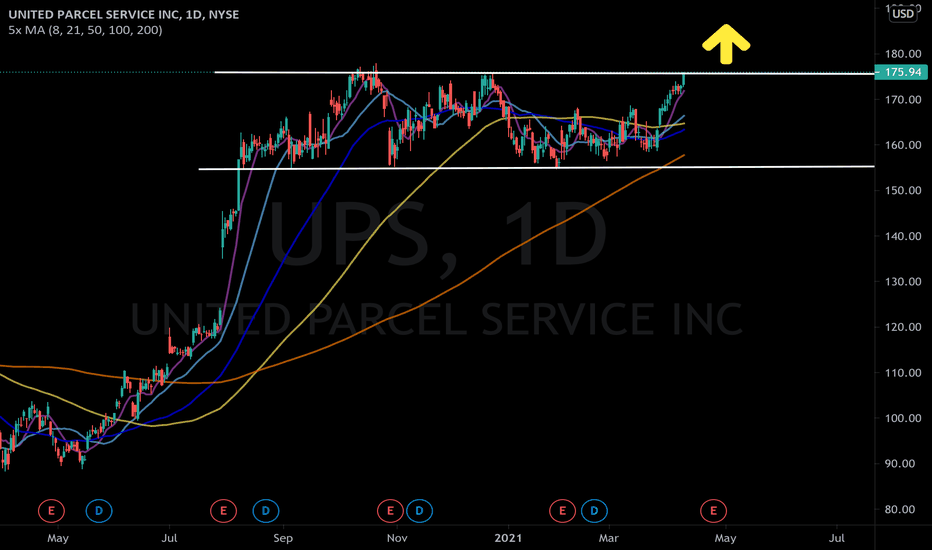Open the earnings E marker above the leftmost May label
The width and height of the screenshot is (932, 550).
tap(51, 510)
